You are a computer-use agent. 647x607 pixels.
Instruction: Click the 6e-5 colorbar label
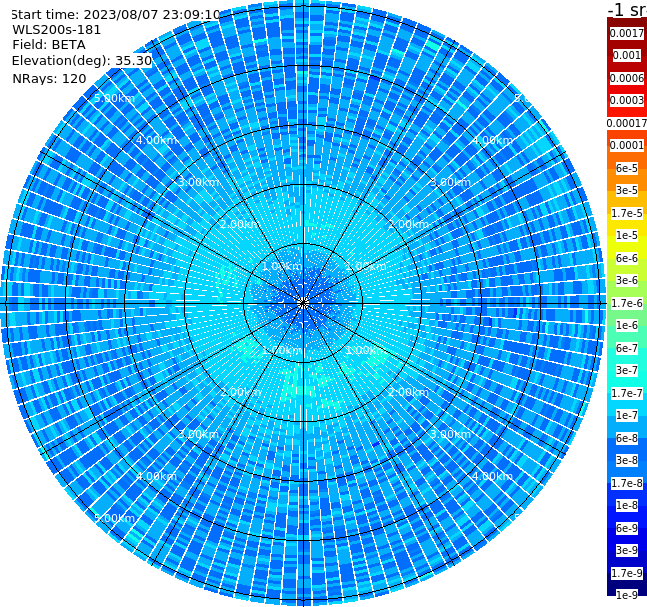click(626, 168)
